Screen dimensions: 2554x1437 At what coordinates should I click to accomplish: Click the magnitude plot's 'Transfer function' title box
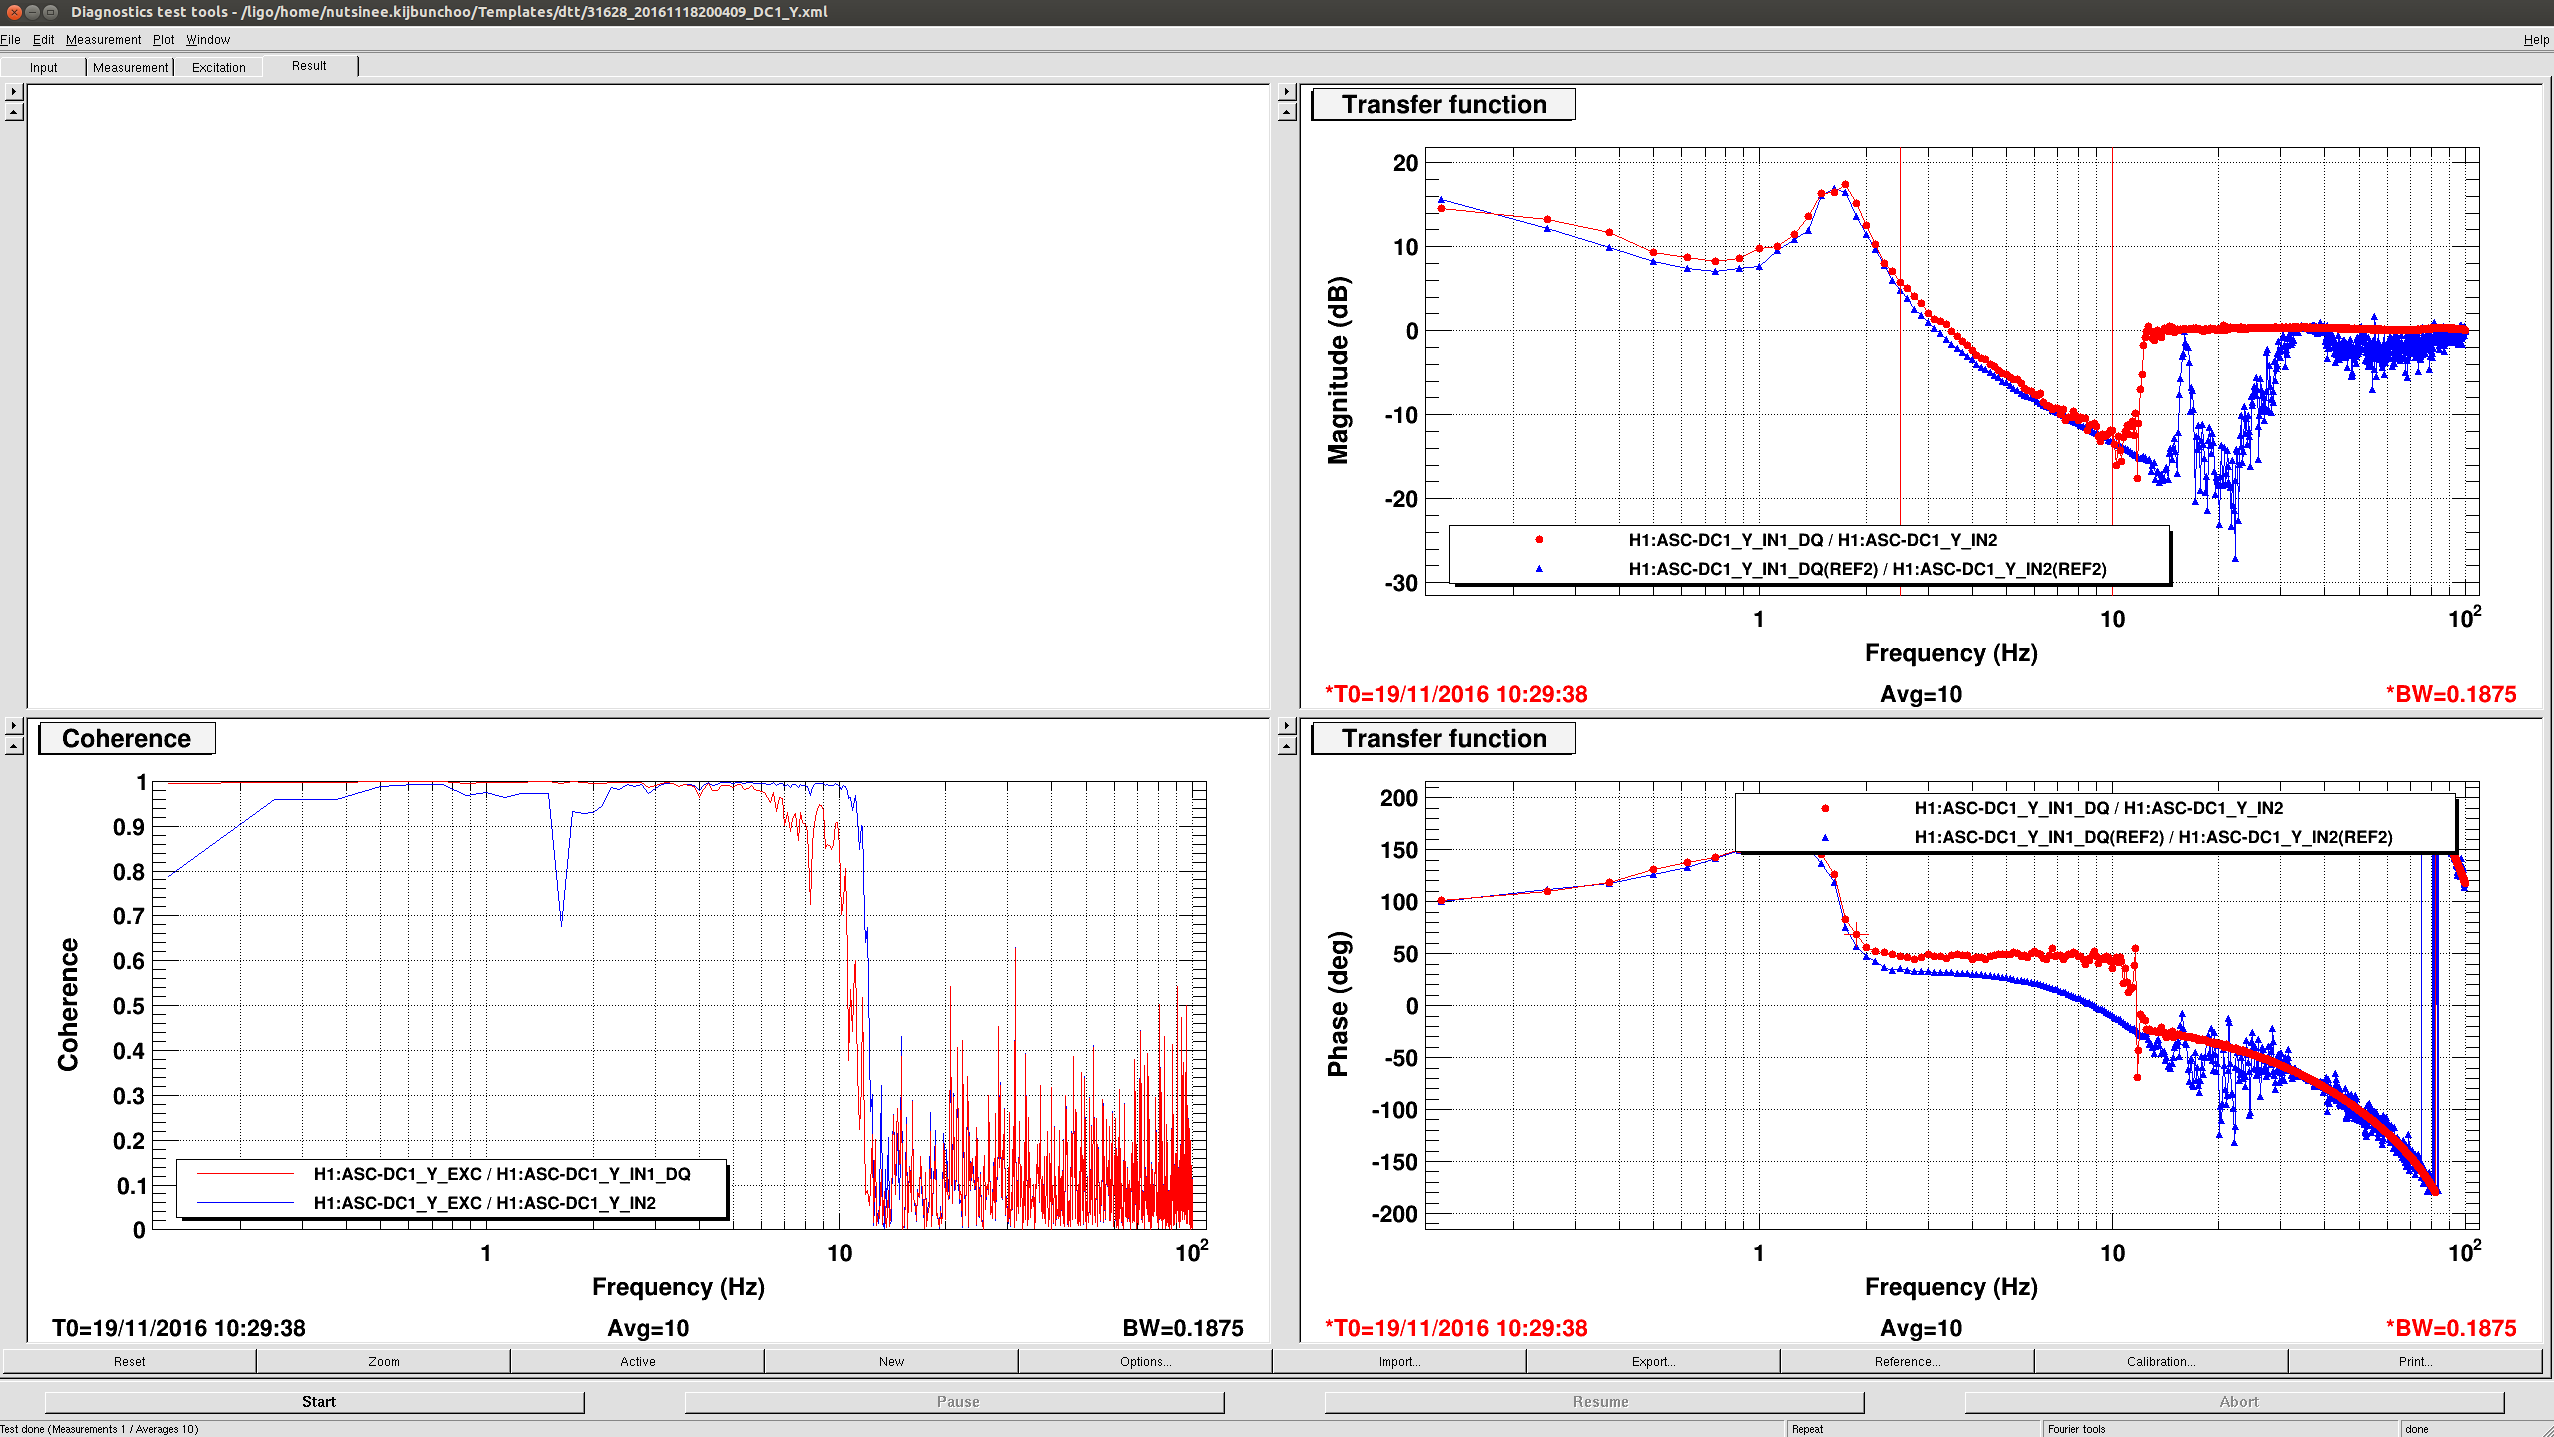click(1443, 104)
